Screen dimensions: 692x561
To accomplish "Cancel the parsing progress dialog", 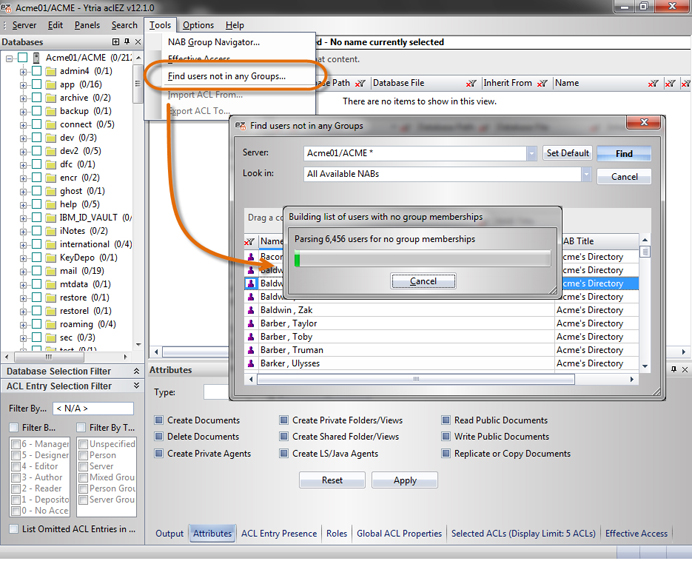I will coord(423,281).
